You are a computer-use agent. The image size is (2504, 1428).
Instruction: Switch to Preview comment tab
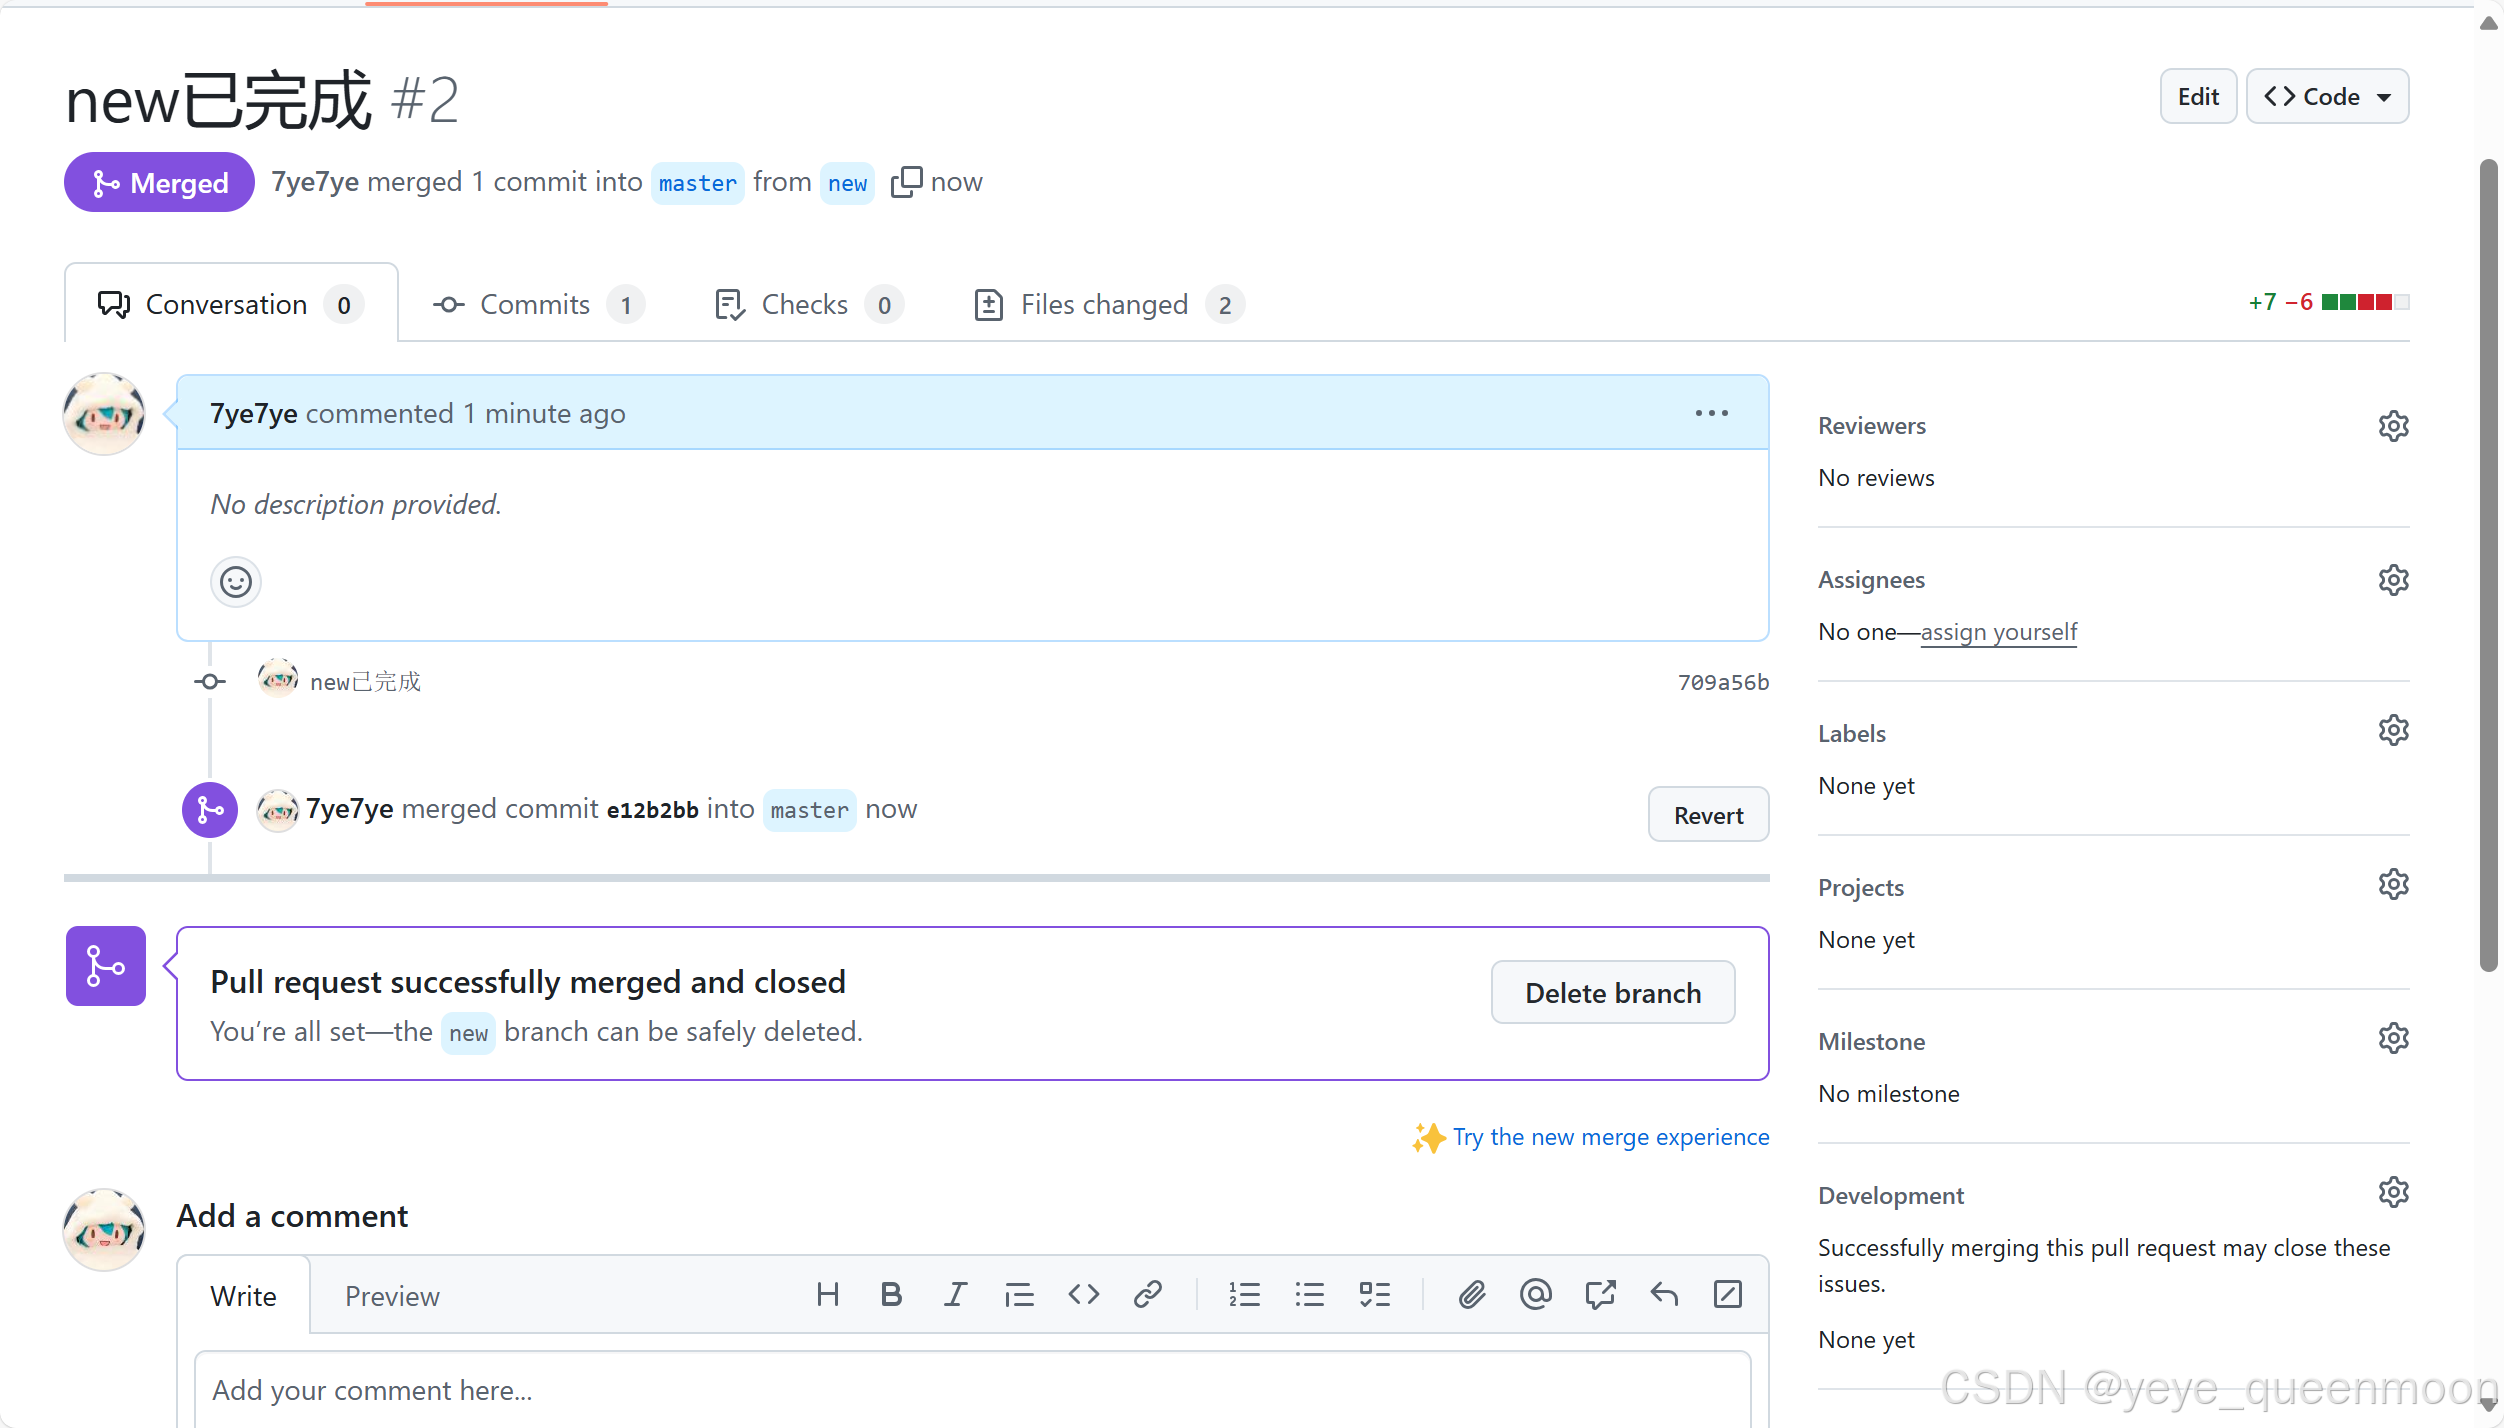[x=392, y=1297]
